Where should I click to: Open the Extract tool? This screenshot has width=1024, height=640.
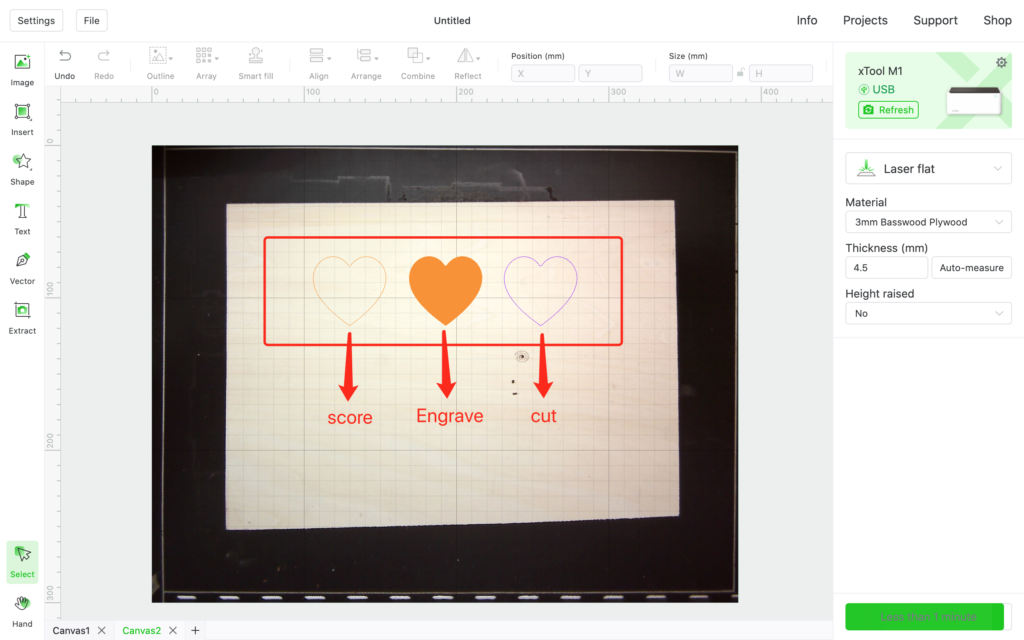[22, 318]
